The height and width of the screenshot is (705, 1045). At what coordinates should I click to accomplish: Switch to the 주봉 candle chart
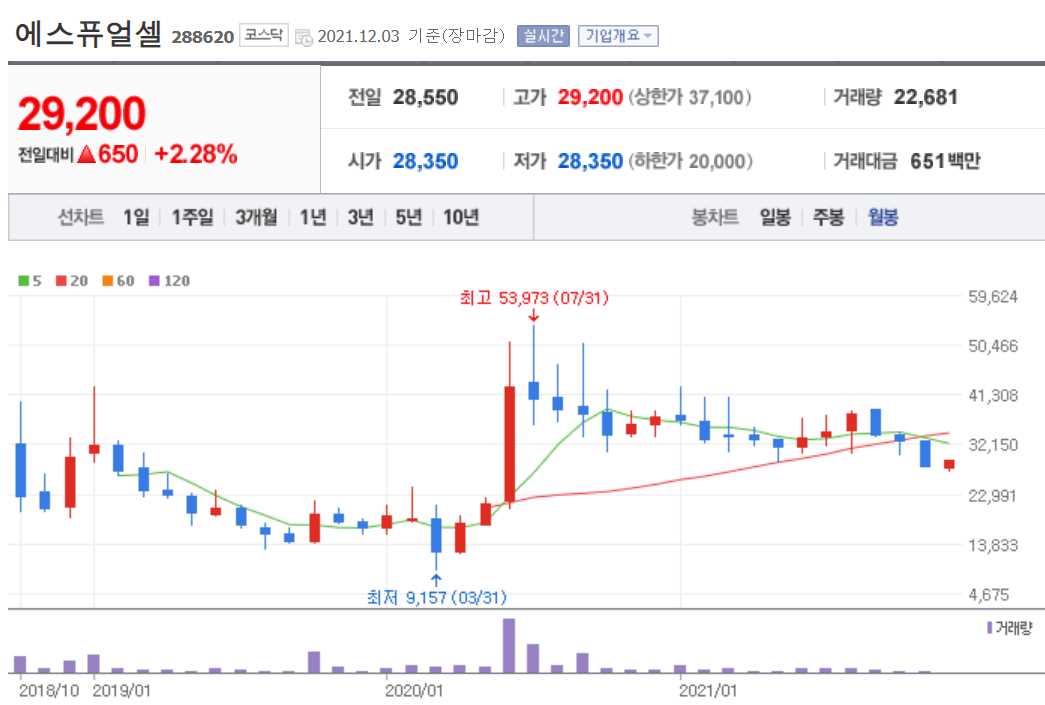(x=828, y=217)
